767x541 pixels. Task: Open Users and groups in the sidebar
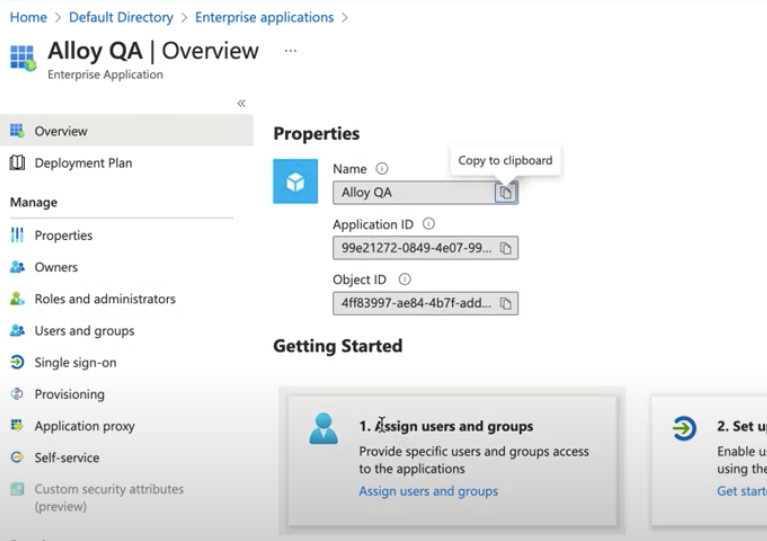(x=84, y=331)
